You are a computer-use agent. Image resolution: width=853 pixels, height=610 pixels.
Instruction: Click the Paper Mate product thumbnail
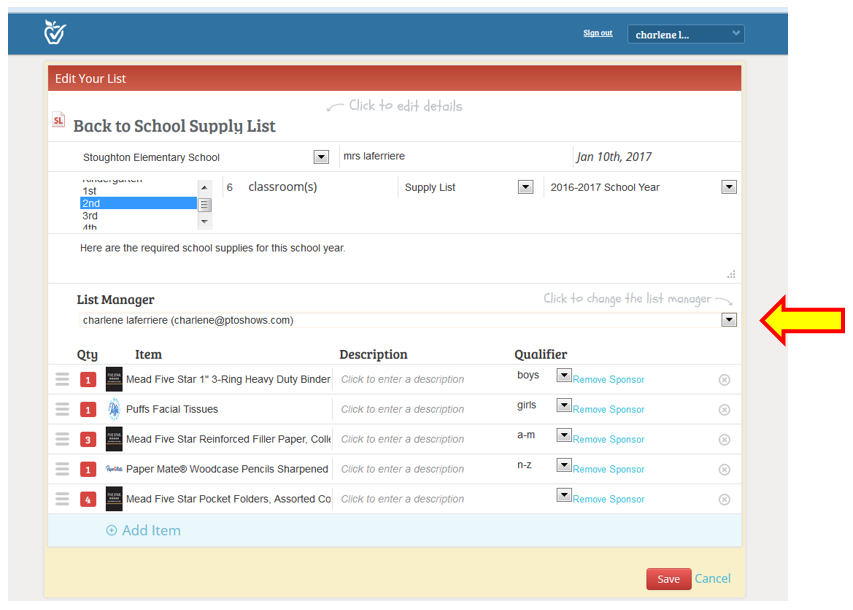pos(114,469)
